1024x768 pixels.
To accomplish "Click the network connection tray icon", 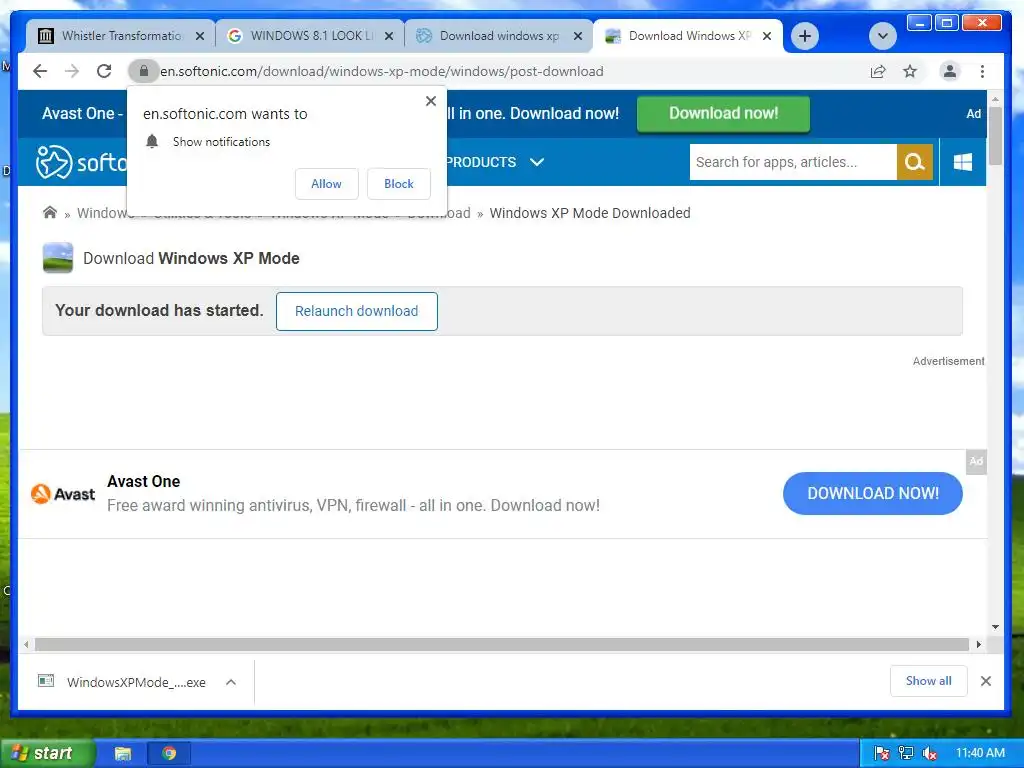I will coord(906,754).
